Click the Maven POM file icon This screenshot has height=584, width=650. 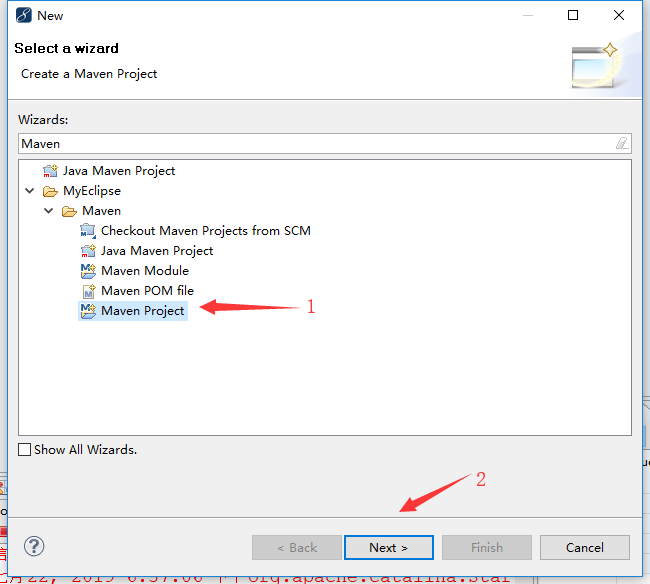point(89,291)
